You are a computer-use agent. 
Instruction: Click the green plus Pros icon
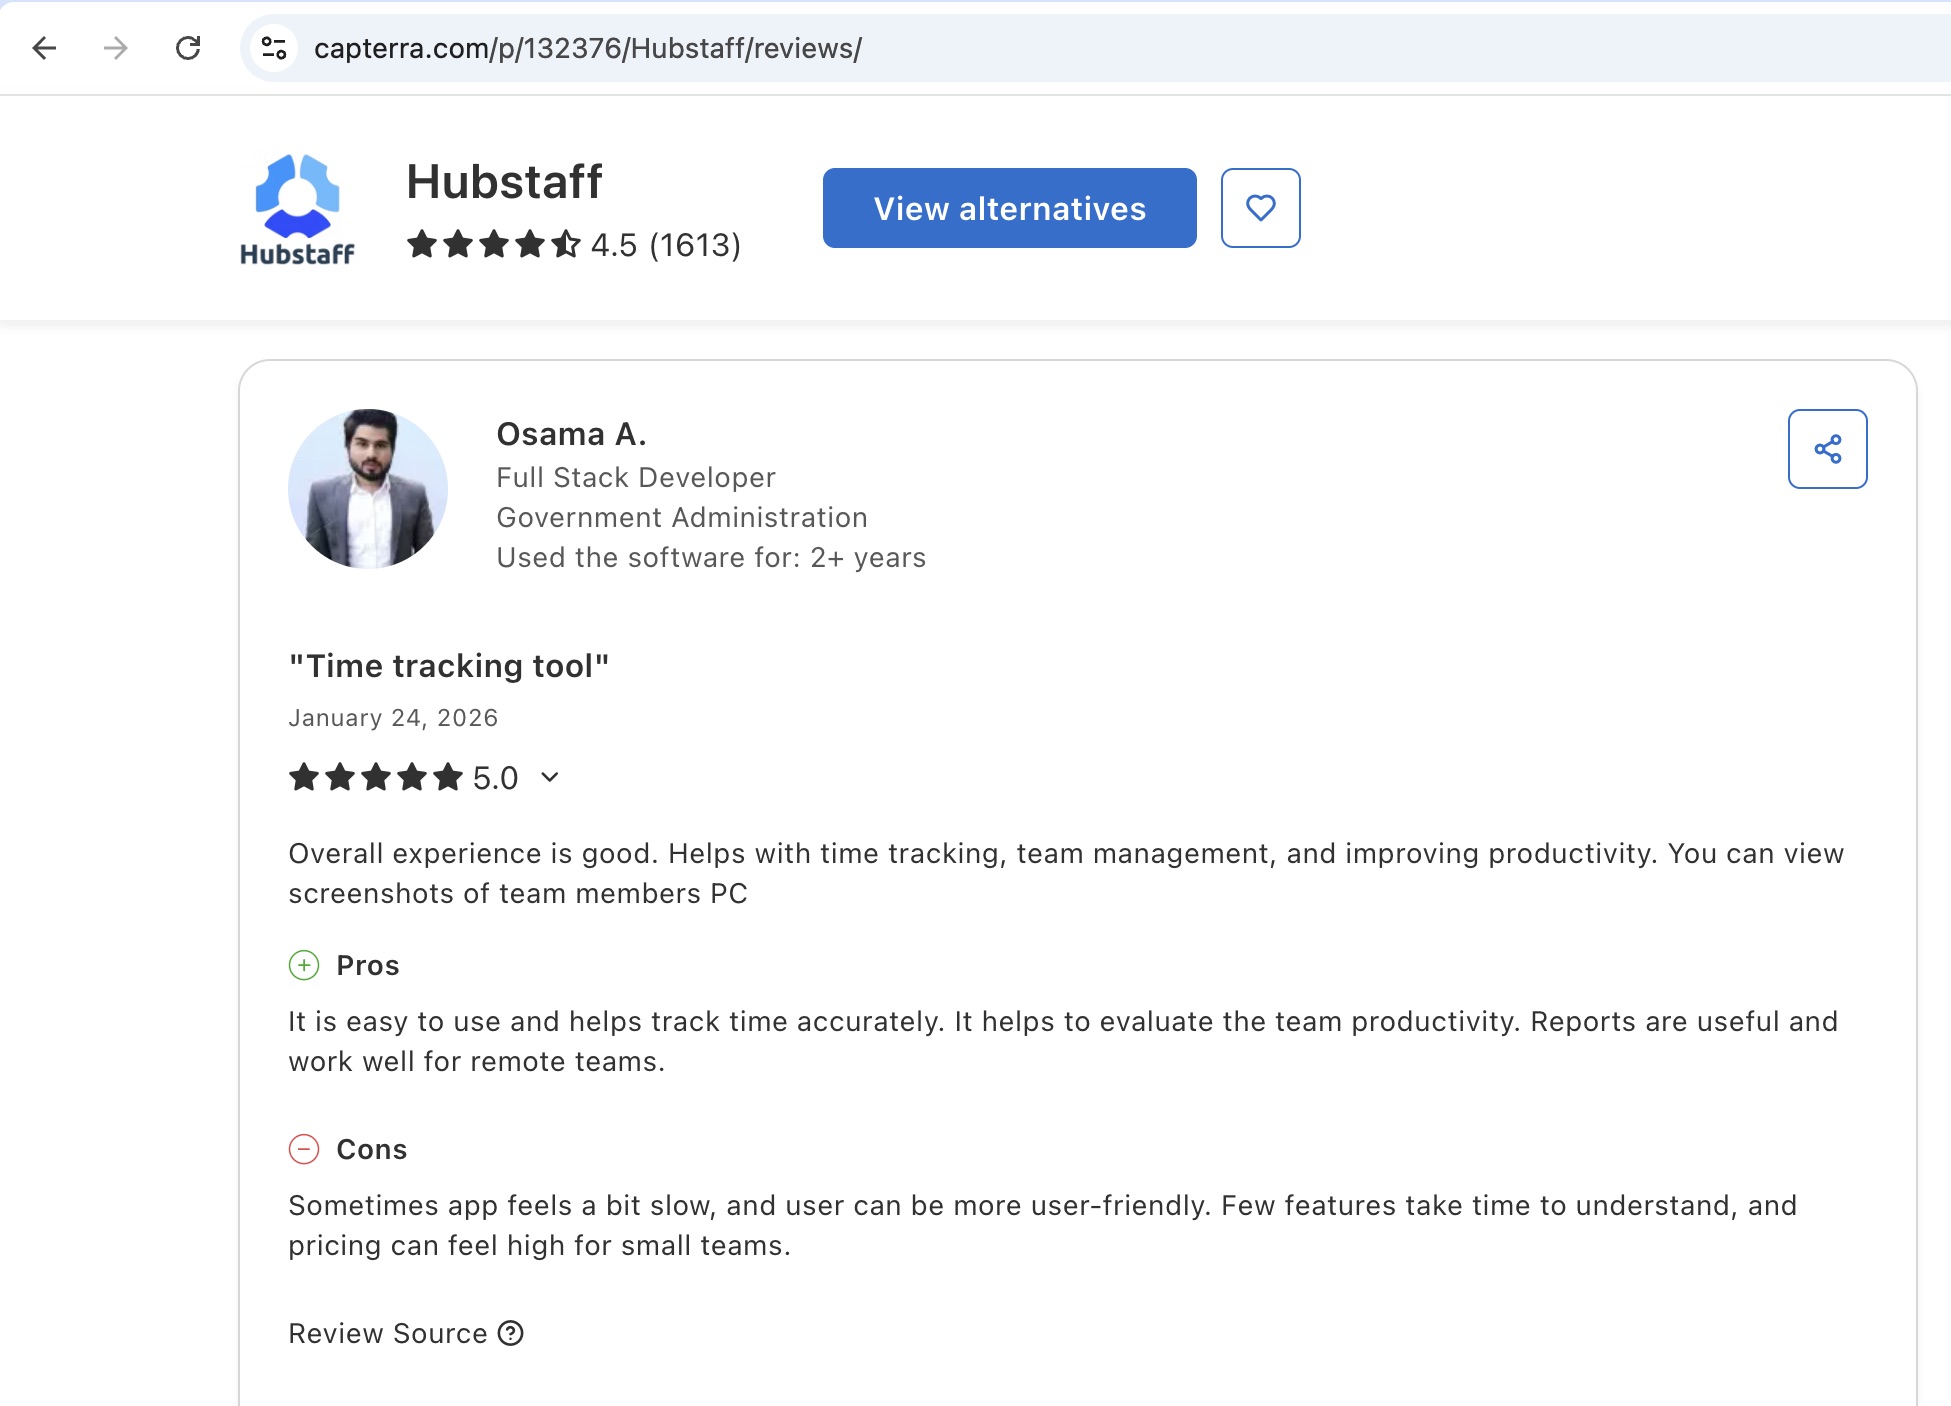click(304, 965)
